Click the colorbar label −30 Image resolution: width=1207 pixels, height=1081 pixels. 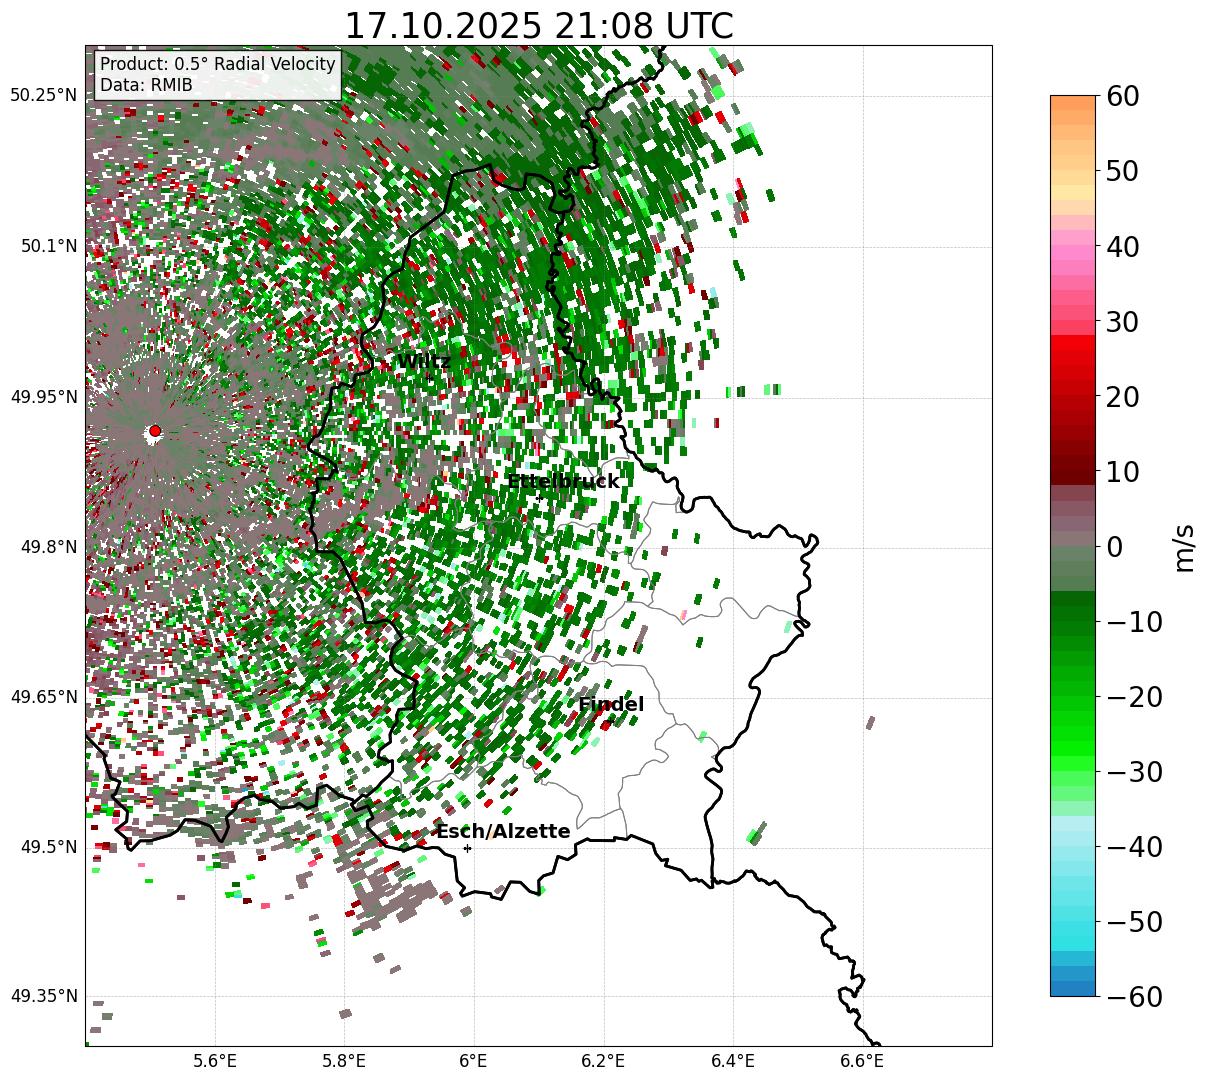(x=1134, y=772)
